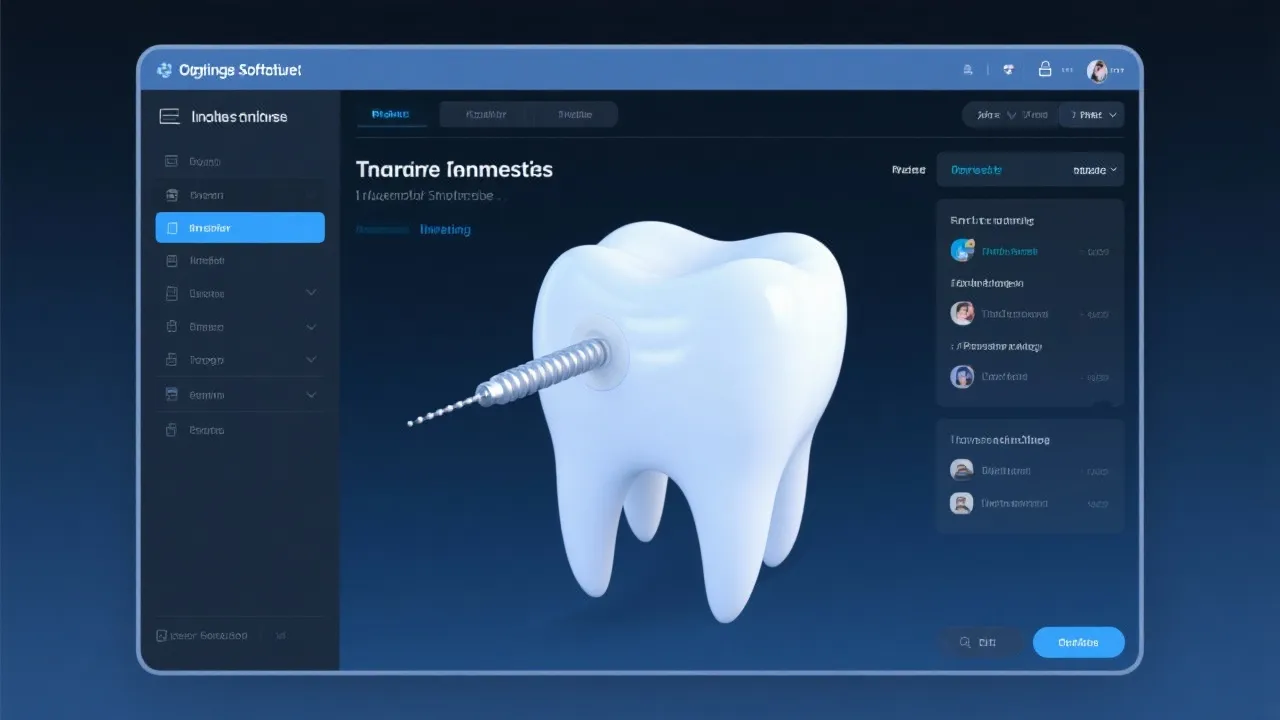Click icon of the last sidebar item
Image resolution: width=1280 pixels, height=720 pixels.
(170, 430)
